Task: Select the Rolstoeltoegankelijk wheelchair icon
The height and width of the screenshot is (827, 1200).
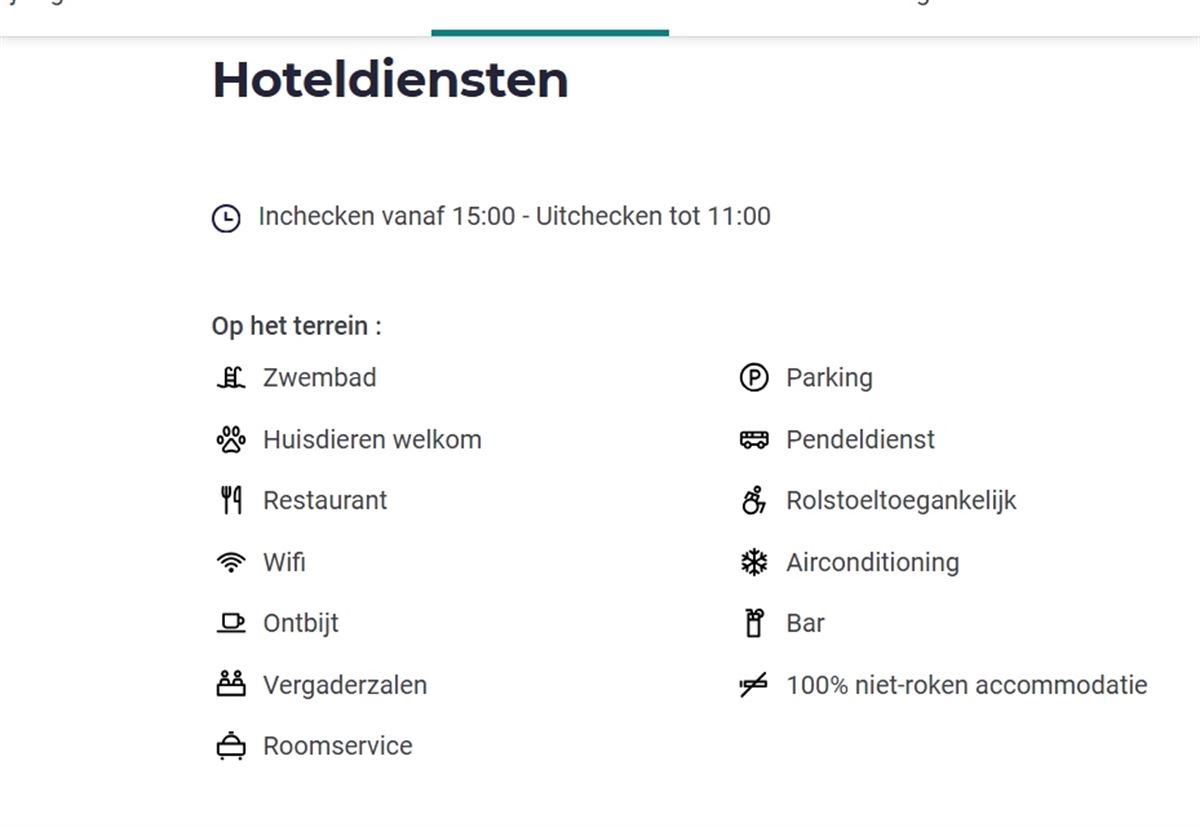Action: pos(755,500)
